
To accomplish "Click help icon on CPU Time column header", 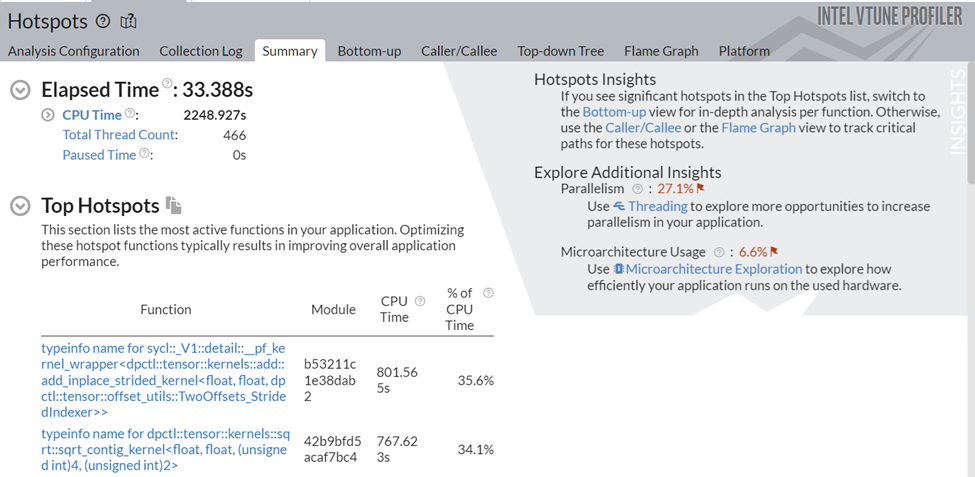I will [x=420, y=301].
